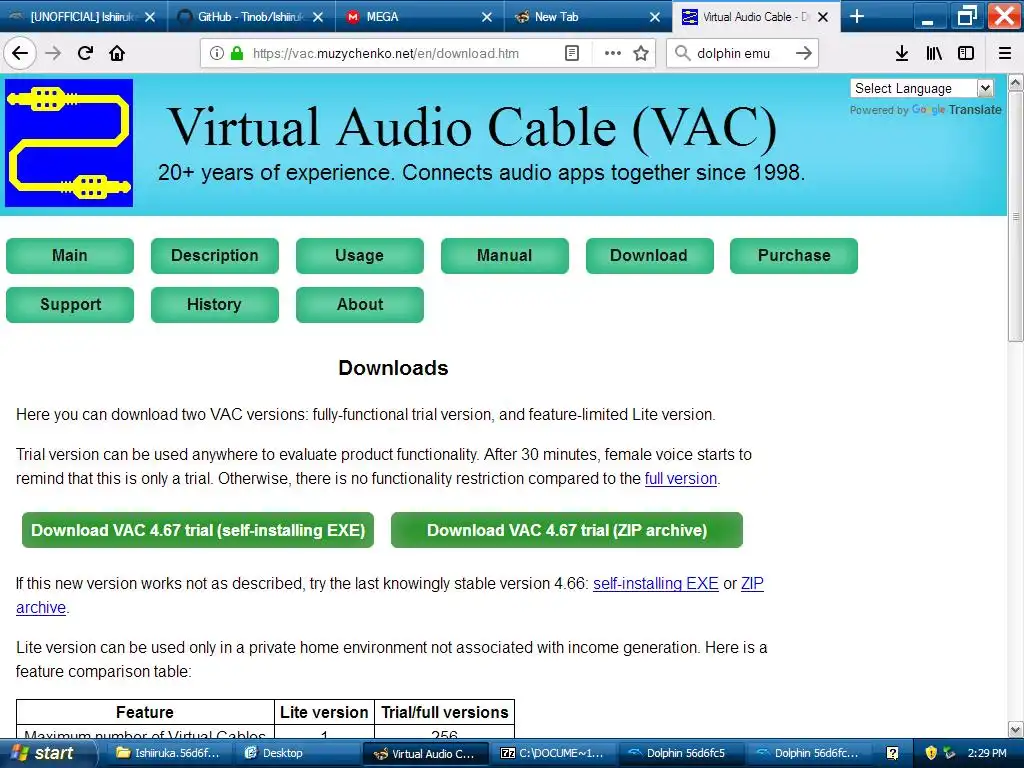The image size is (1024, 768).
Task: Open page actions three-dot menu
Action: click(x=613, y=54)
